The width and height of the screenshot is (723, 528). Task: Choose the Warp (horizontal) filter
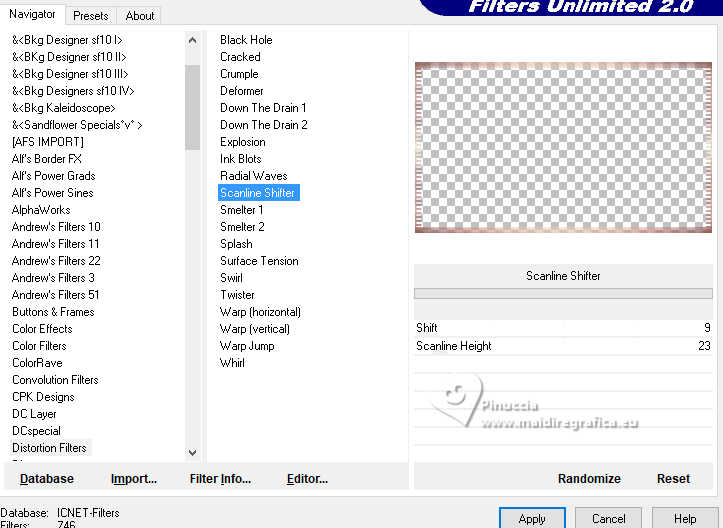pyautogui.click(x=260, y=312)
